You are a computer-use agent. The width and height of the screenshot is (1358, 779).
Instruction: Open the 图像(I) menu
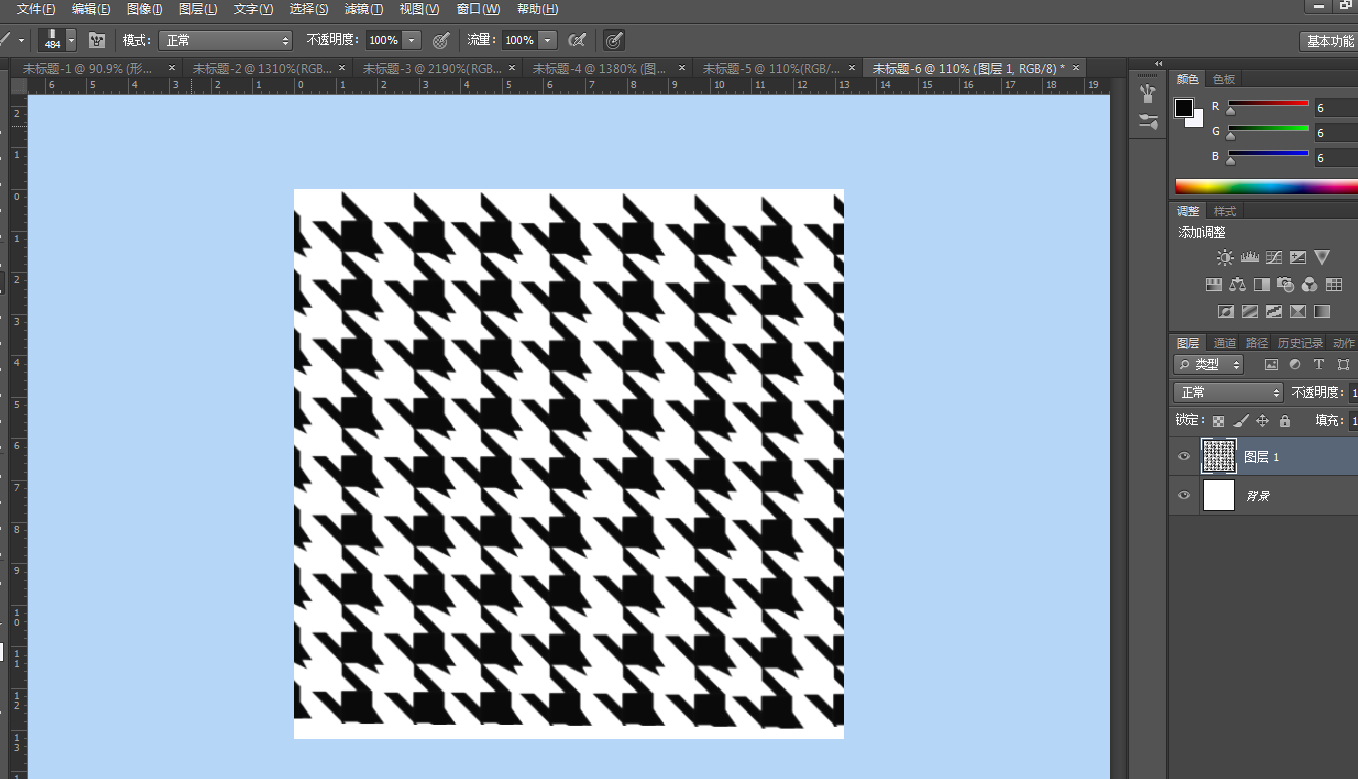pos(145,9)
